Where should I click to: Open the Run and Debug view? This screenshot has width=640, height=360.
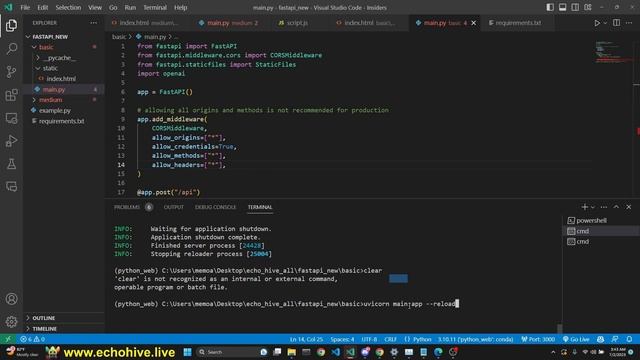tap(11, 141)
